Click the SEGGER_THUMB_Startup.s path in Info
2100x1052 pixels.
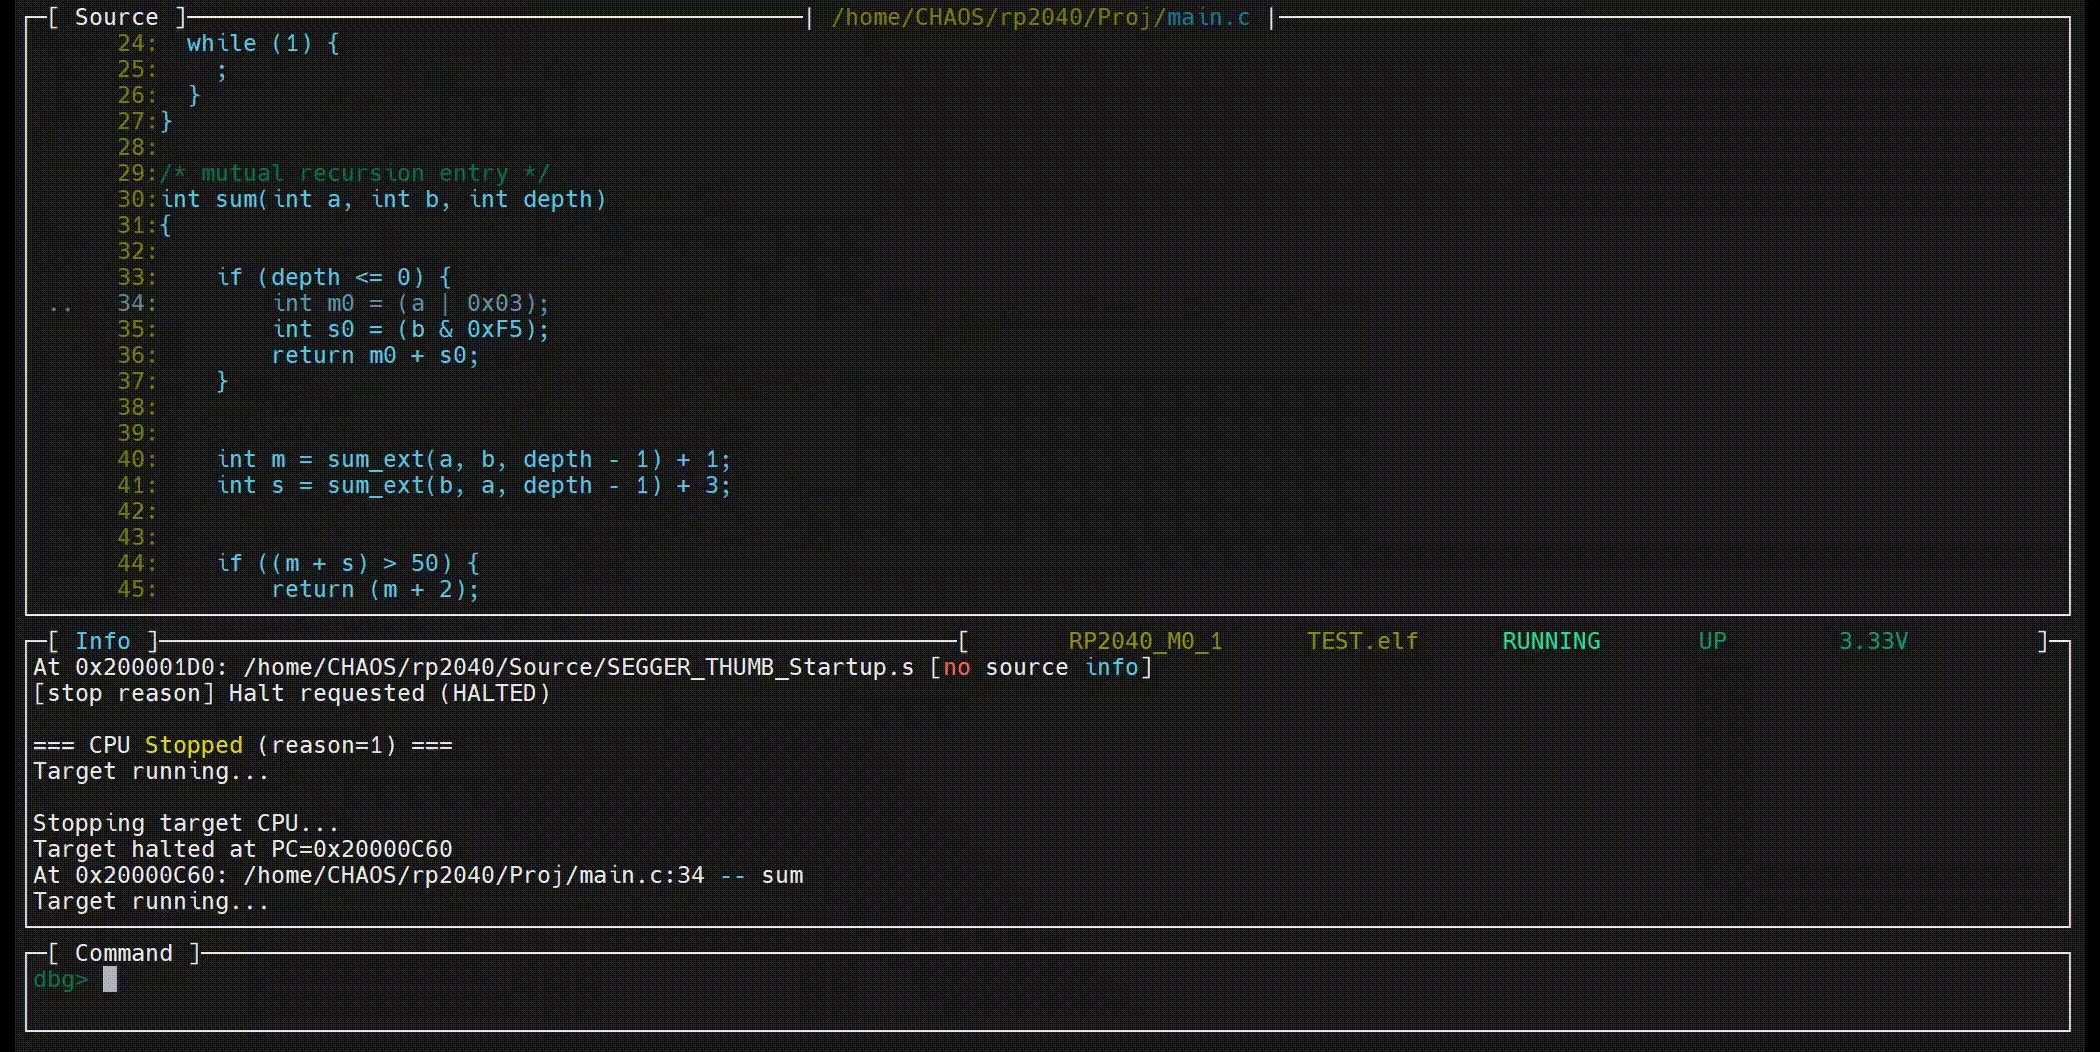tap(578, 667)
